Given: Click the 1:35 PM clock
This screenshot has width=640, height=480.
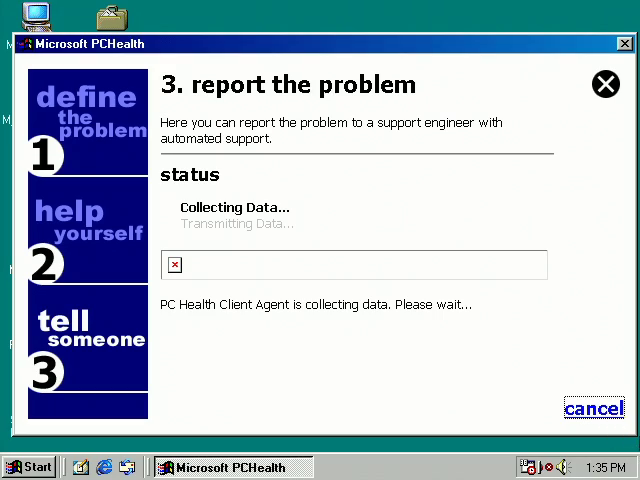Looking at the screenshot, I should [x=606, y=467].
